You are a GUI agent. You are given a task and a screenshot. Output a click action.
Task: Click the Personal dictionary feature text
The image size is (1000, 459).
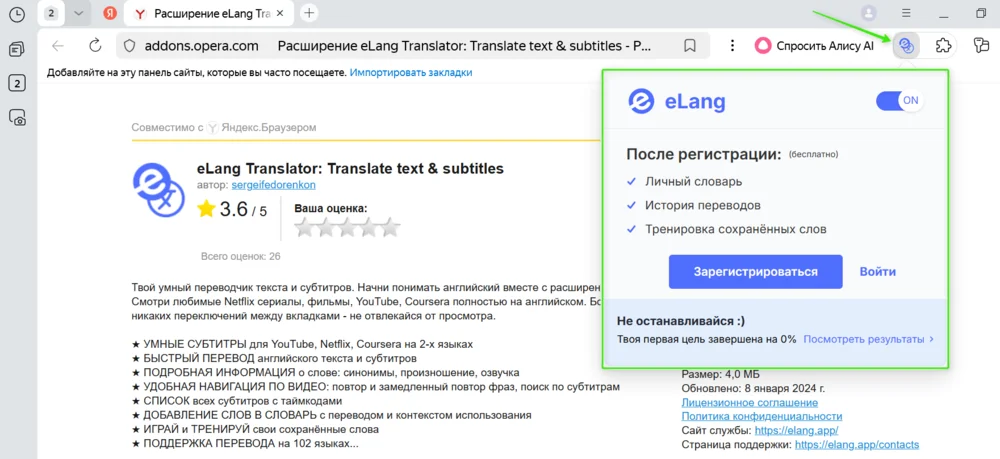point(693,182)
